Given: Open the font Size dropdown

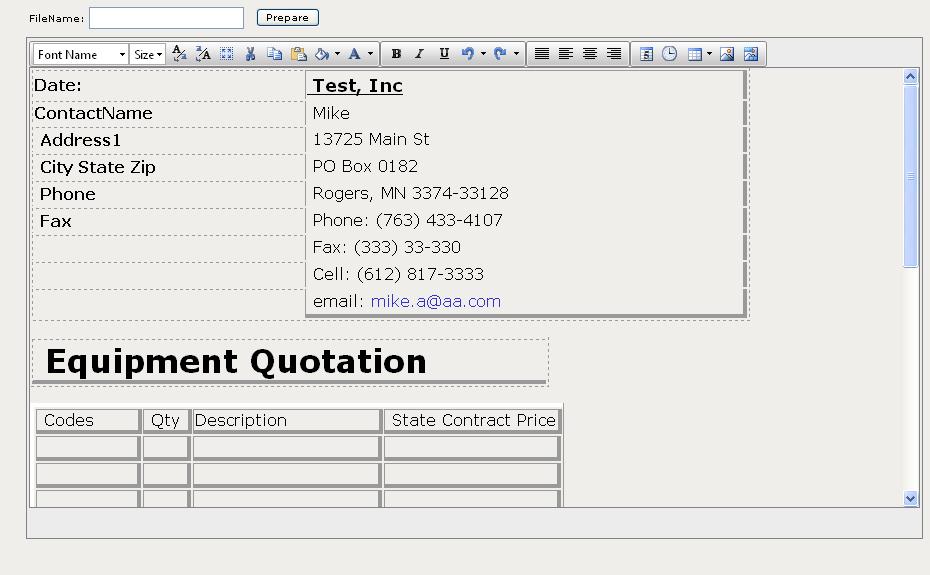Looking at the screenshot, I should [x=147, y=55].
